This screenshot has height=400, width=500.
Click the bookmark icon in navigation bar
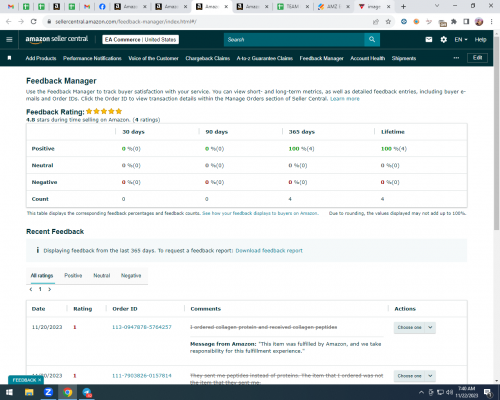[x=9, y=58]
